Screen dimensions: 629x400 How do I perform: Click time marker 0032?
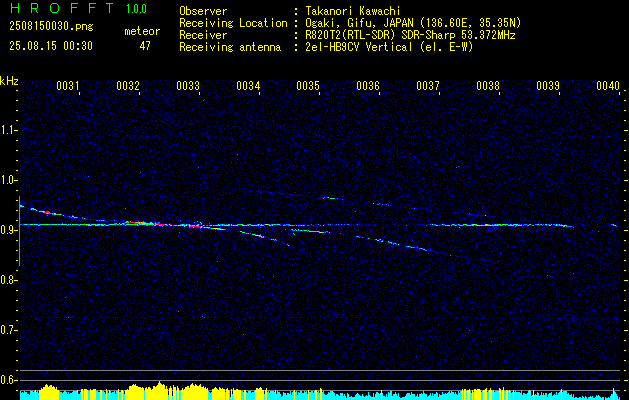pyautogui.click(x=128, y=85)
